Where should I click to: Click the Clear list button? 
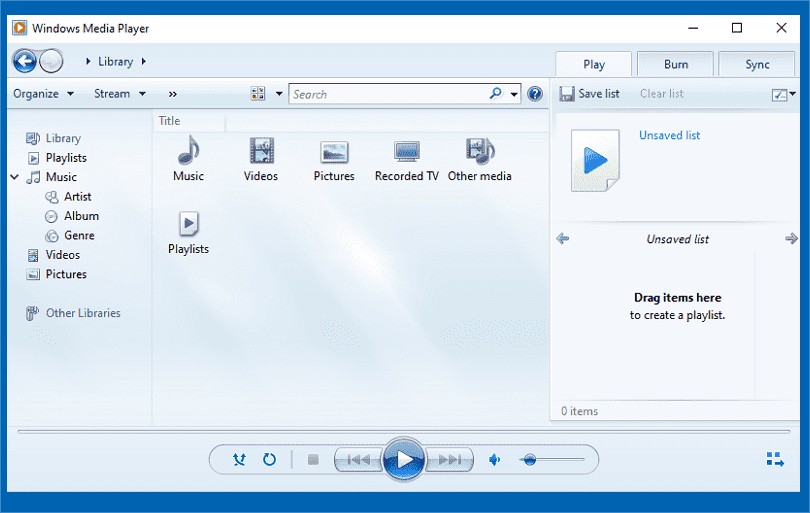[662, 94]
